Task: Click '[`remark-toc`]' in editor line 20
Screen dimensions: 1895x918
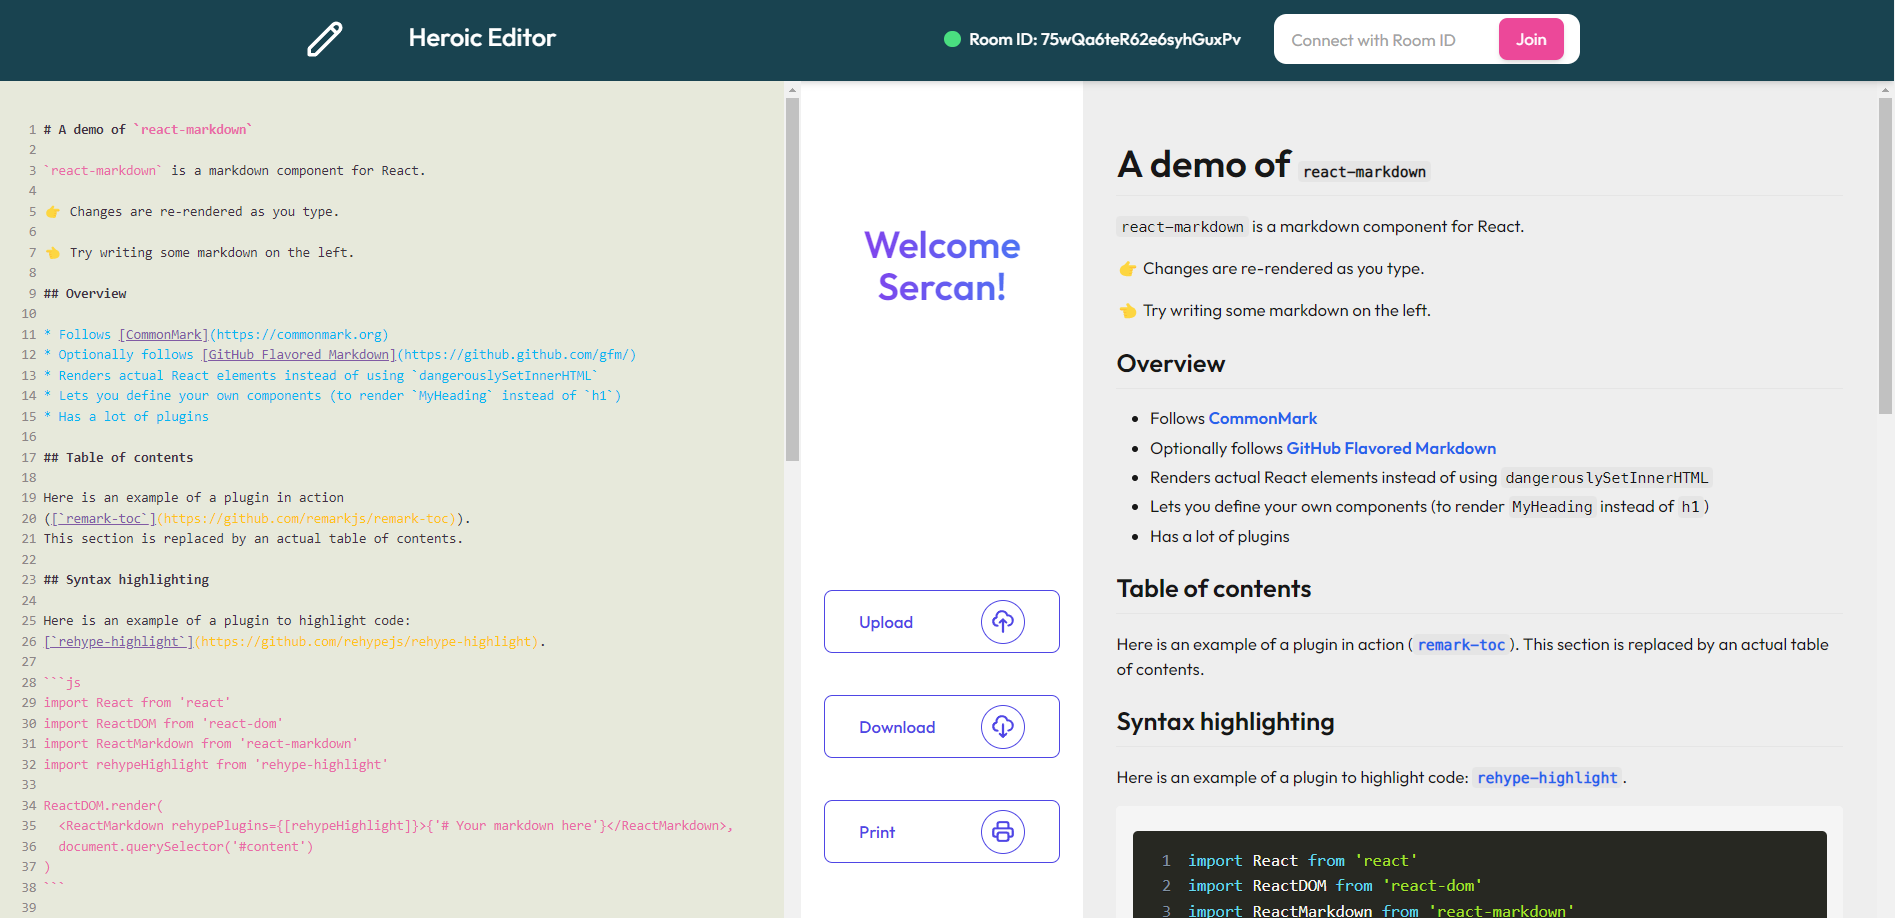Action: [104, 518]
